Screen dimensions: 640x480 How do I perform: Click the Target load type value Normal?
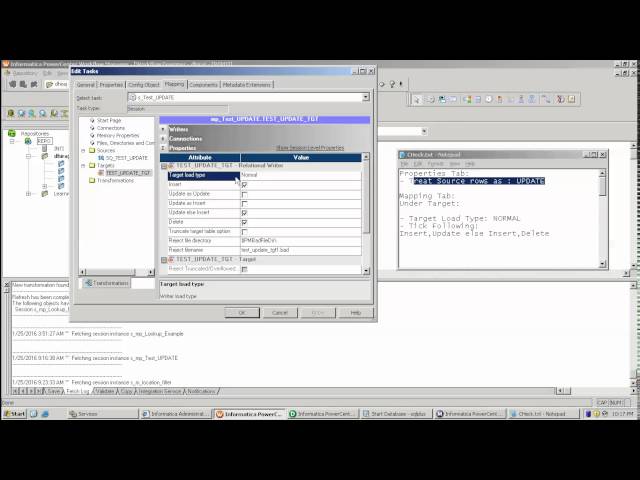pyautogui.click(x=301, y=175)
